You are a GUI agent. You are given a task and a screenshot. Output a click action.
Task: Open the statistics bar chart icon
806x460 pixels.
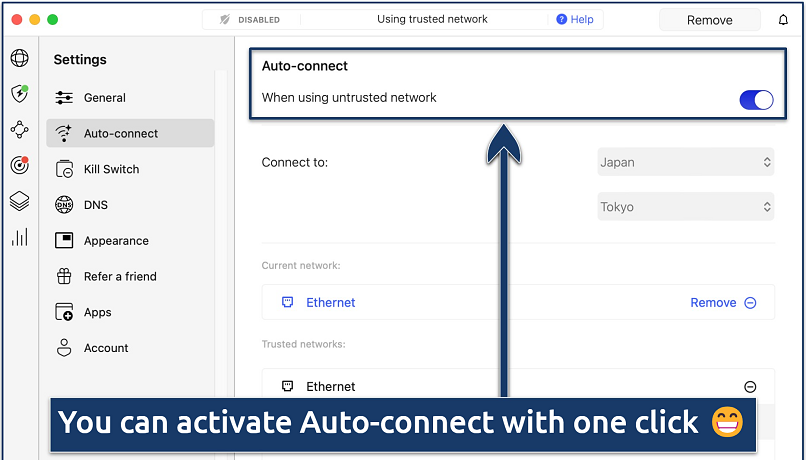pyautogui.click(x=19, y=237)
